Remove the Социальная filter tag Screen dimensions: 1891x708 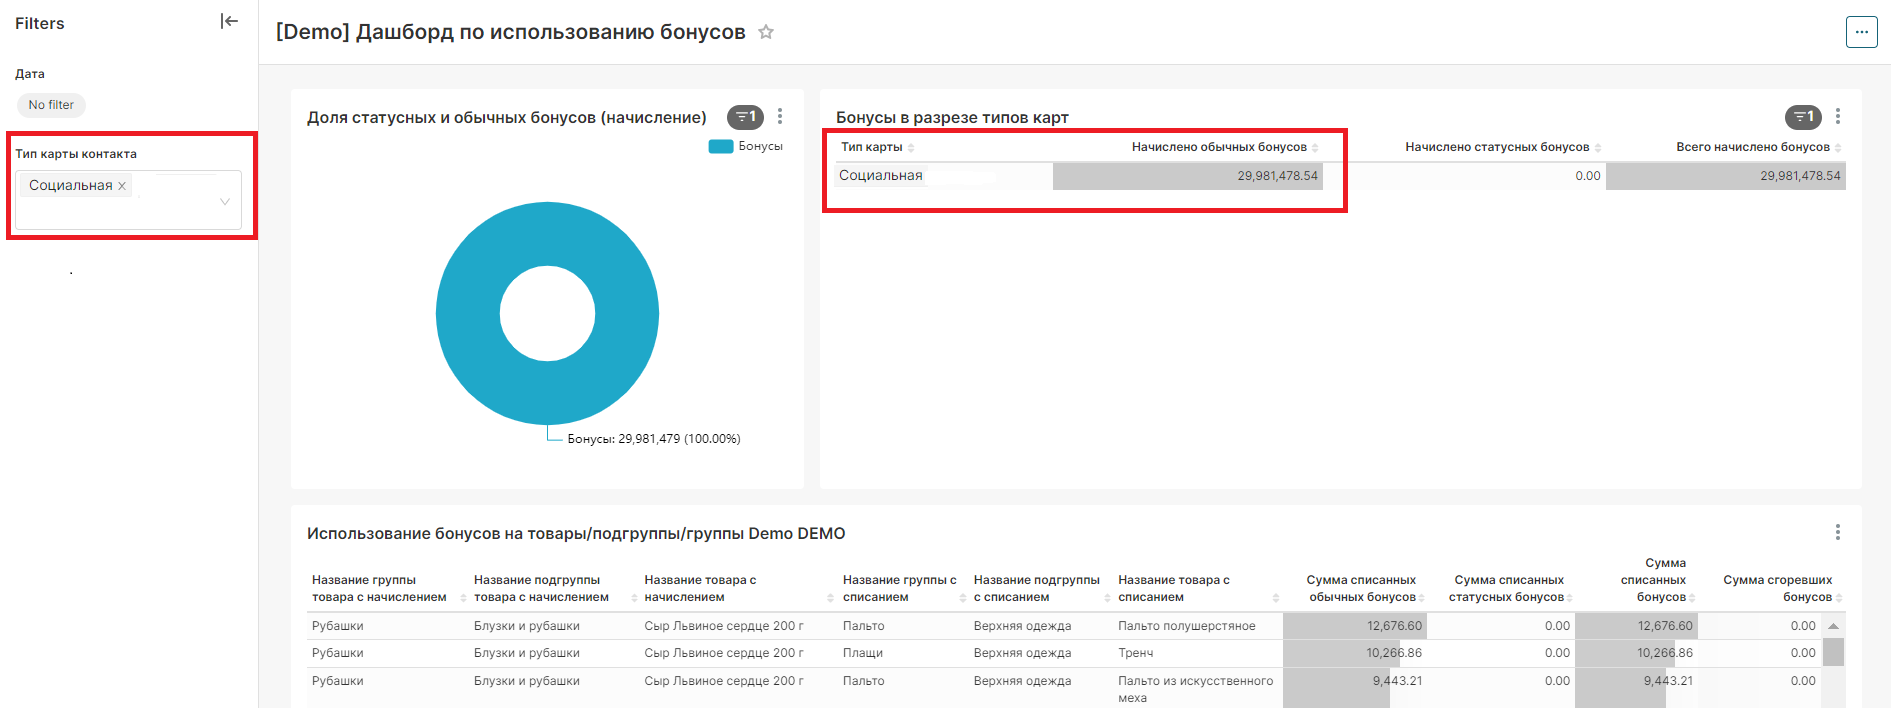(122, 186)
